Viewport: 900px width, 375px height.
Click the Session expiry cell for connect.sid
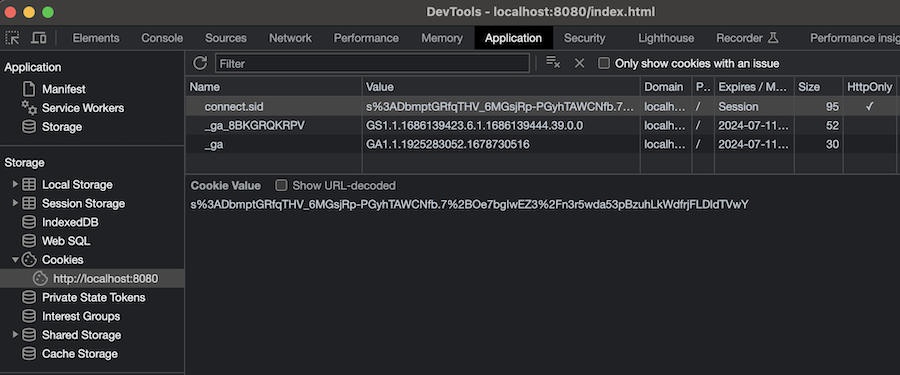(754, 106)
